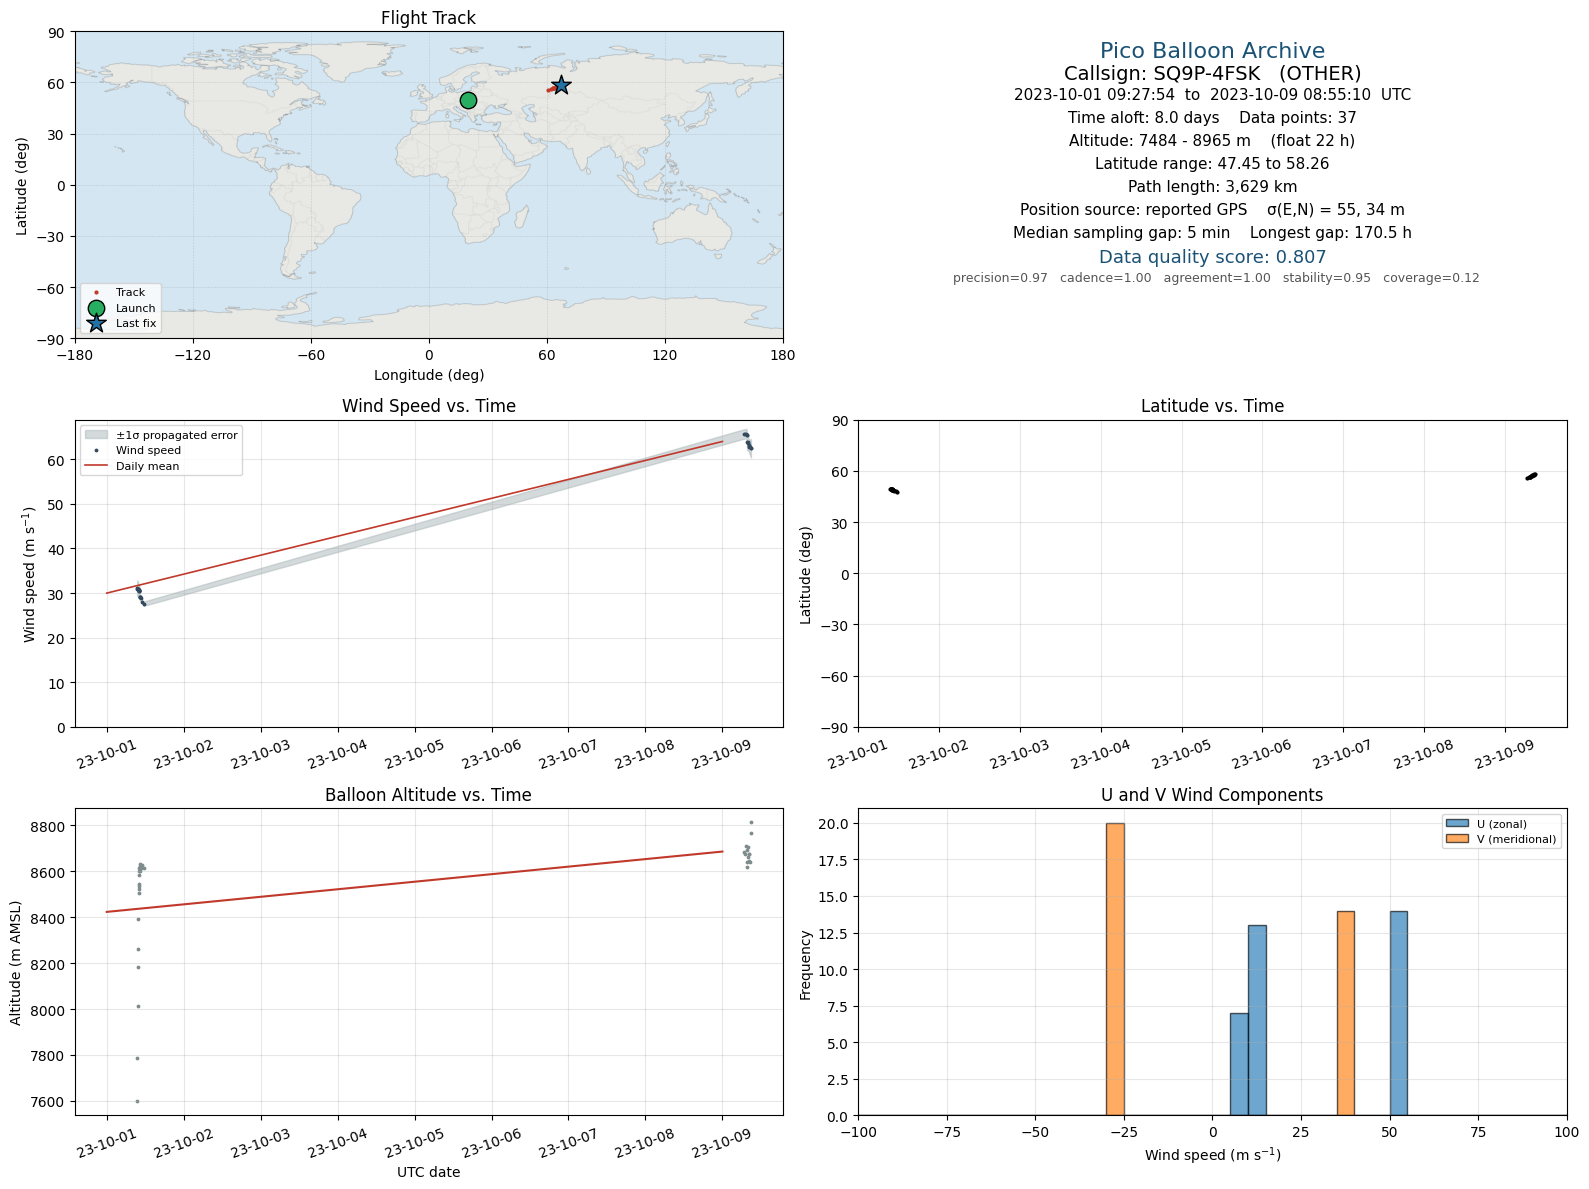Image resolution: width=1589 pixels, height=1189 pixels.
Task: Click the Daily mean legend label
Action: [148, 467]
